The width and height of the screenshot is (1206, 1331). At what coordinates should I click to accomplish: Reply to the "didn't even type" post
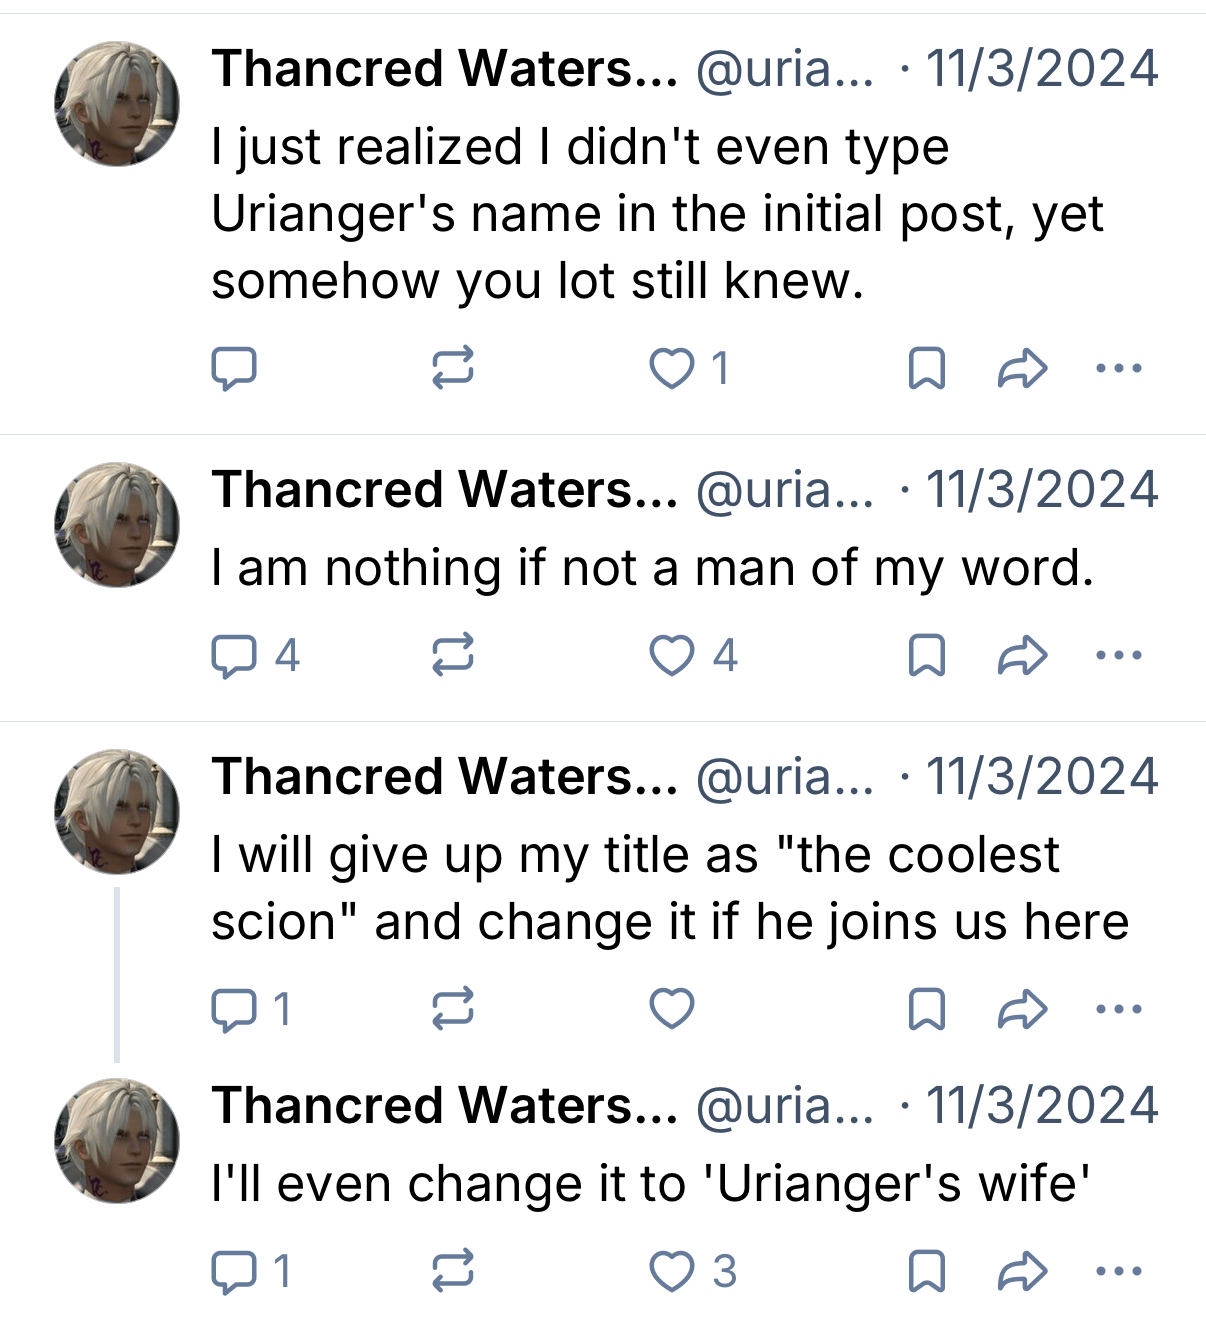234,369
